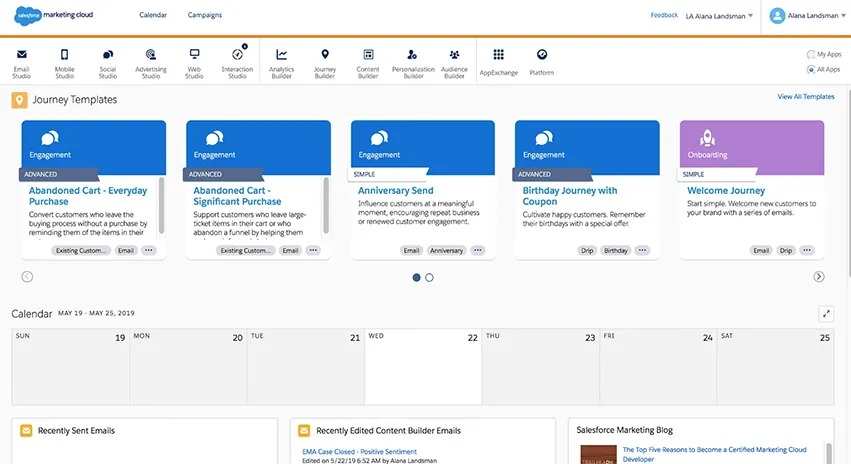Open the Campaigns menu item

click(205, 15)
